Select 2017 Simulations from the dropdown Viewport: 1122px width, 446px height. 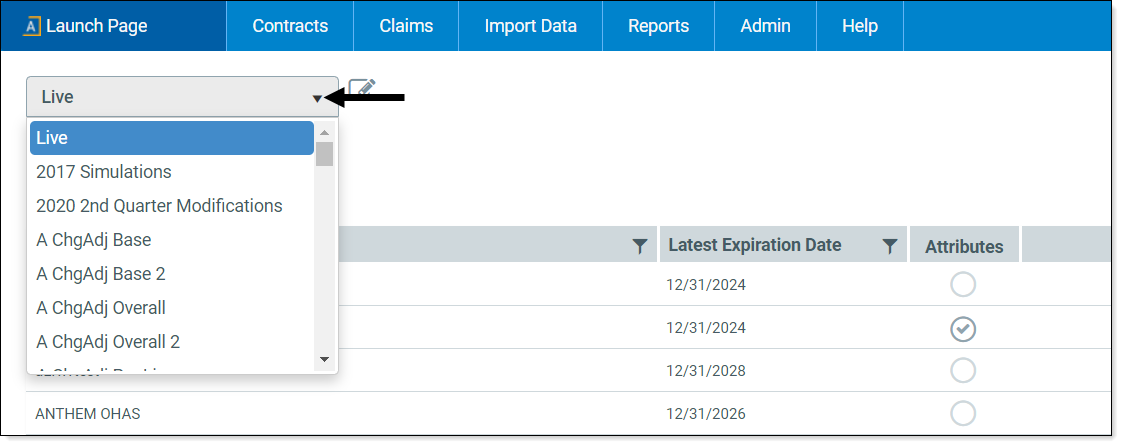click(x=104, y=172)
